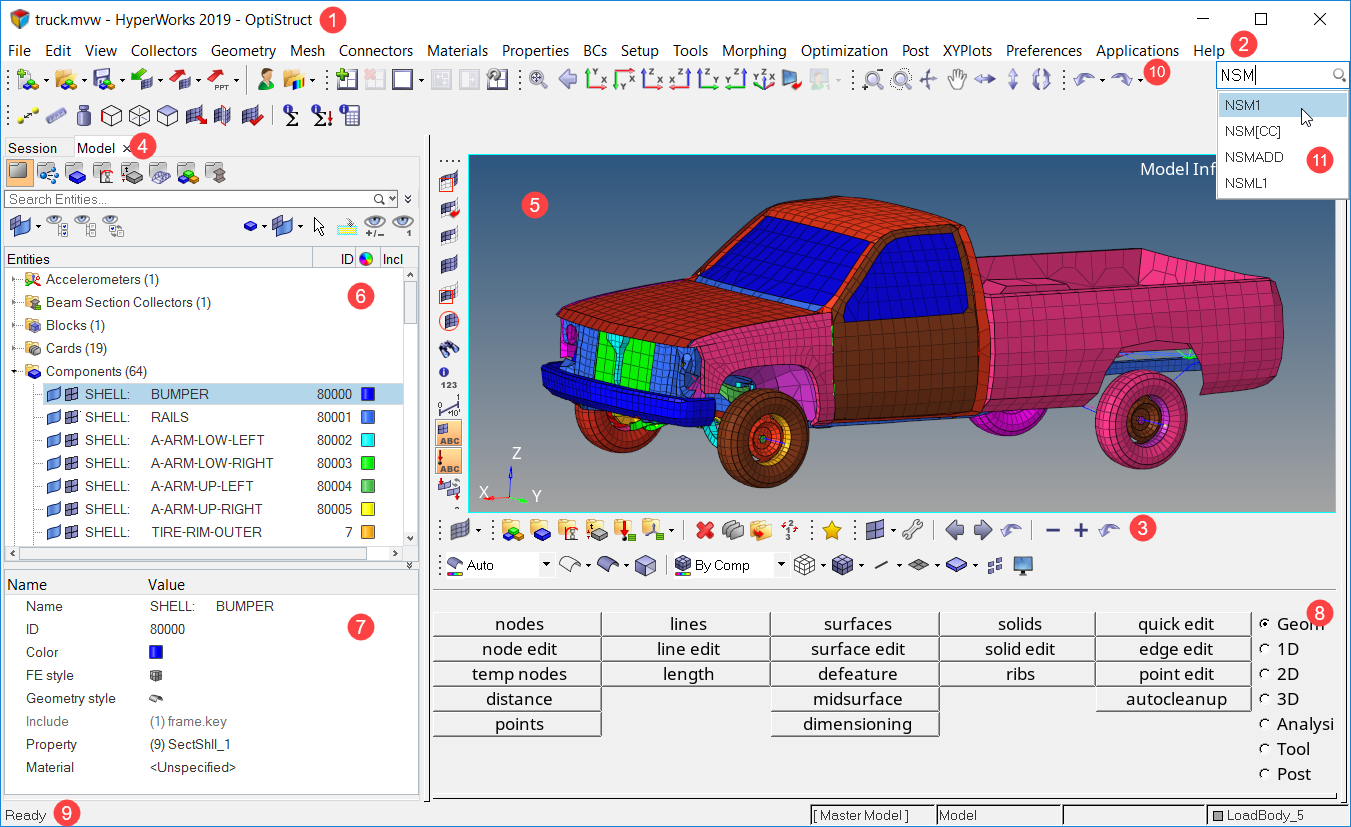This screenshot has height=827, width=1351.
Task: Select the 2D page radio button
Action: 1265,674
